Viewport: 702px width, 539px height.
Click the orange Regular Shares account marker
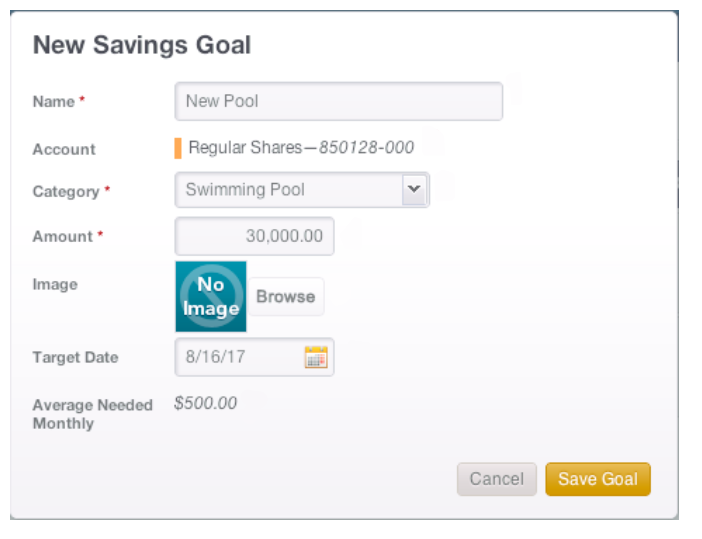178,148
